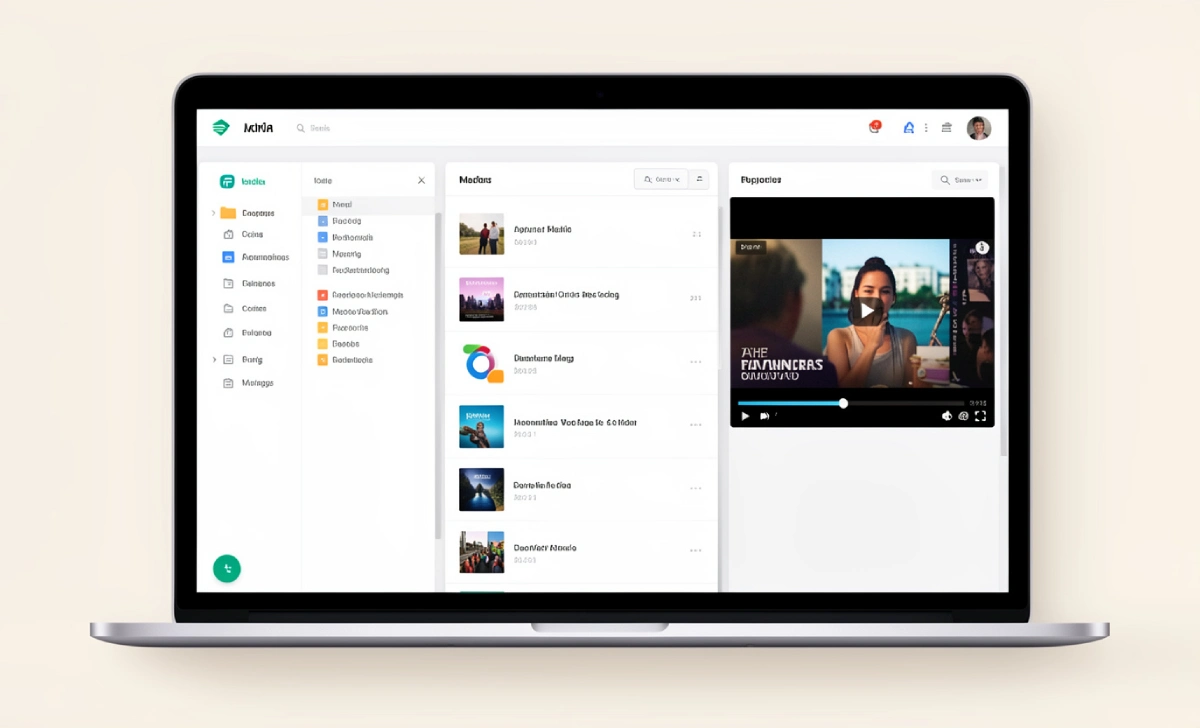The image size is (1200, 728).
Task: Click the yellow folder icon in the sidebar
Action: (x=228, y=213)
